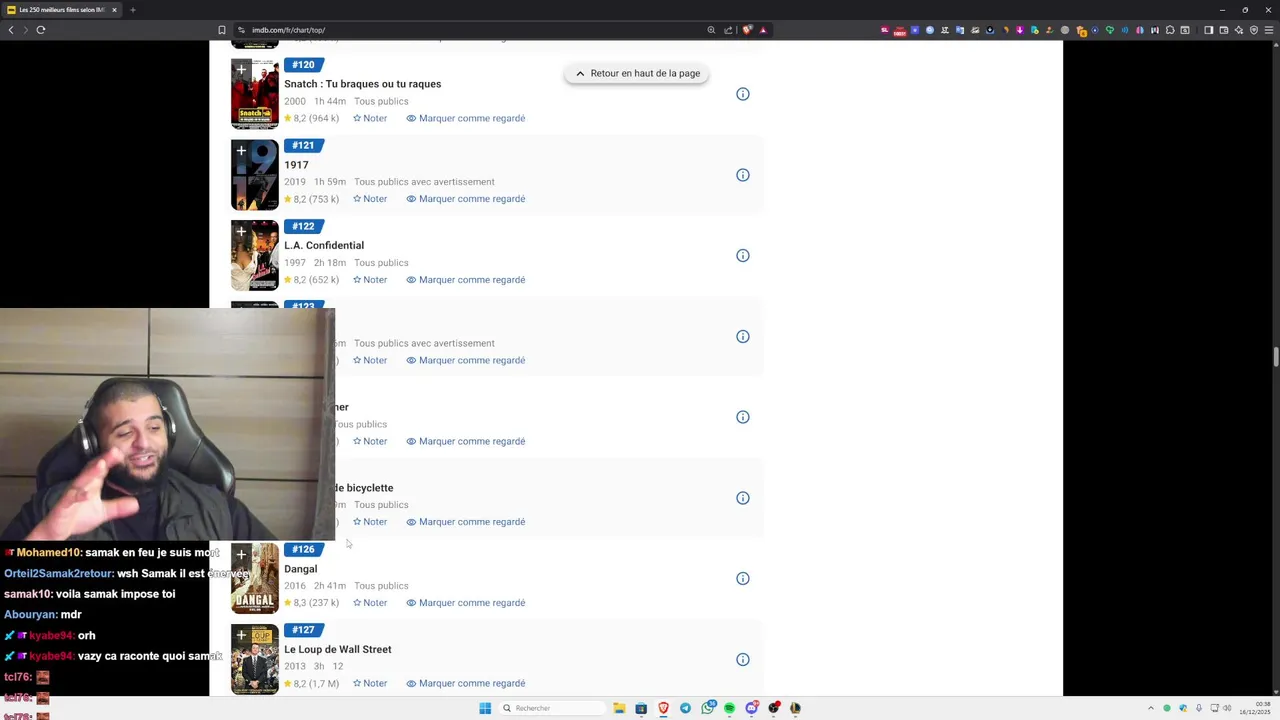
Task: Expand the system tray hidden icons chevron
Action: click(1151, 708)
